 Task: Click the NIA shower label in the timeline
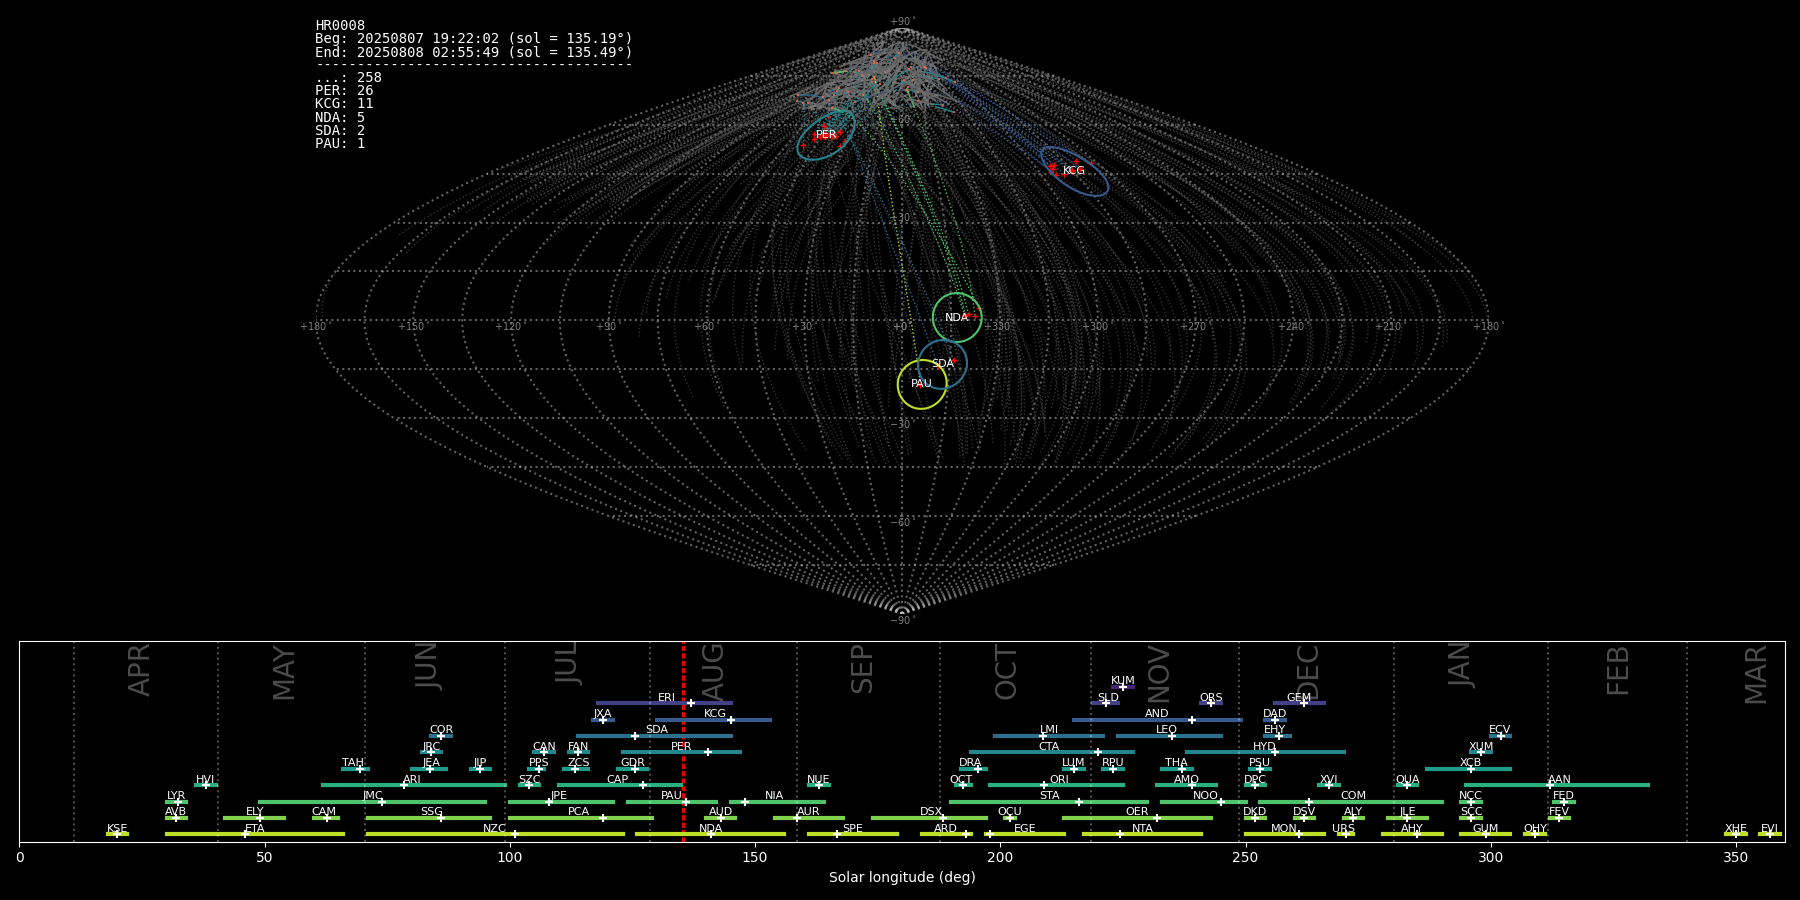pos(774,796)
